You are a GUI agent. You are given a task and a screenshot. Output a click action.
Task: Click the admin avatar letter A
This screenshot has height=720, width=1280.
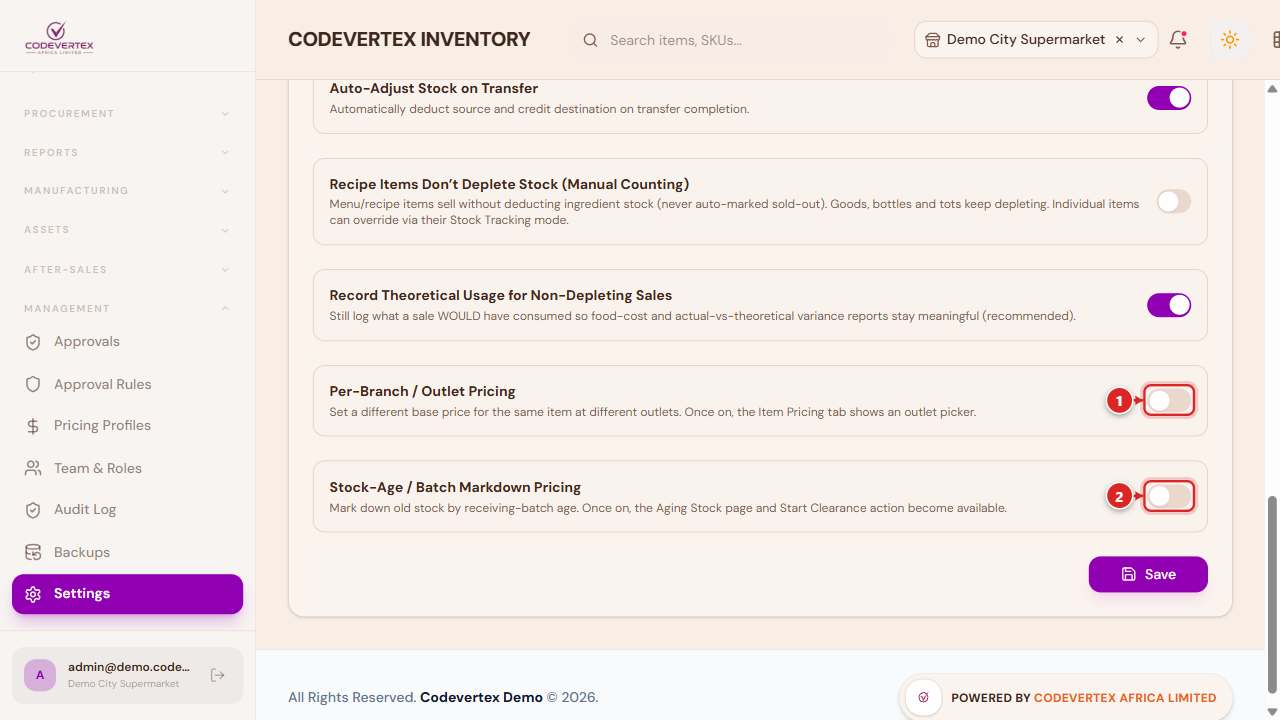point(40,675)
